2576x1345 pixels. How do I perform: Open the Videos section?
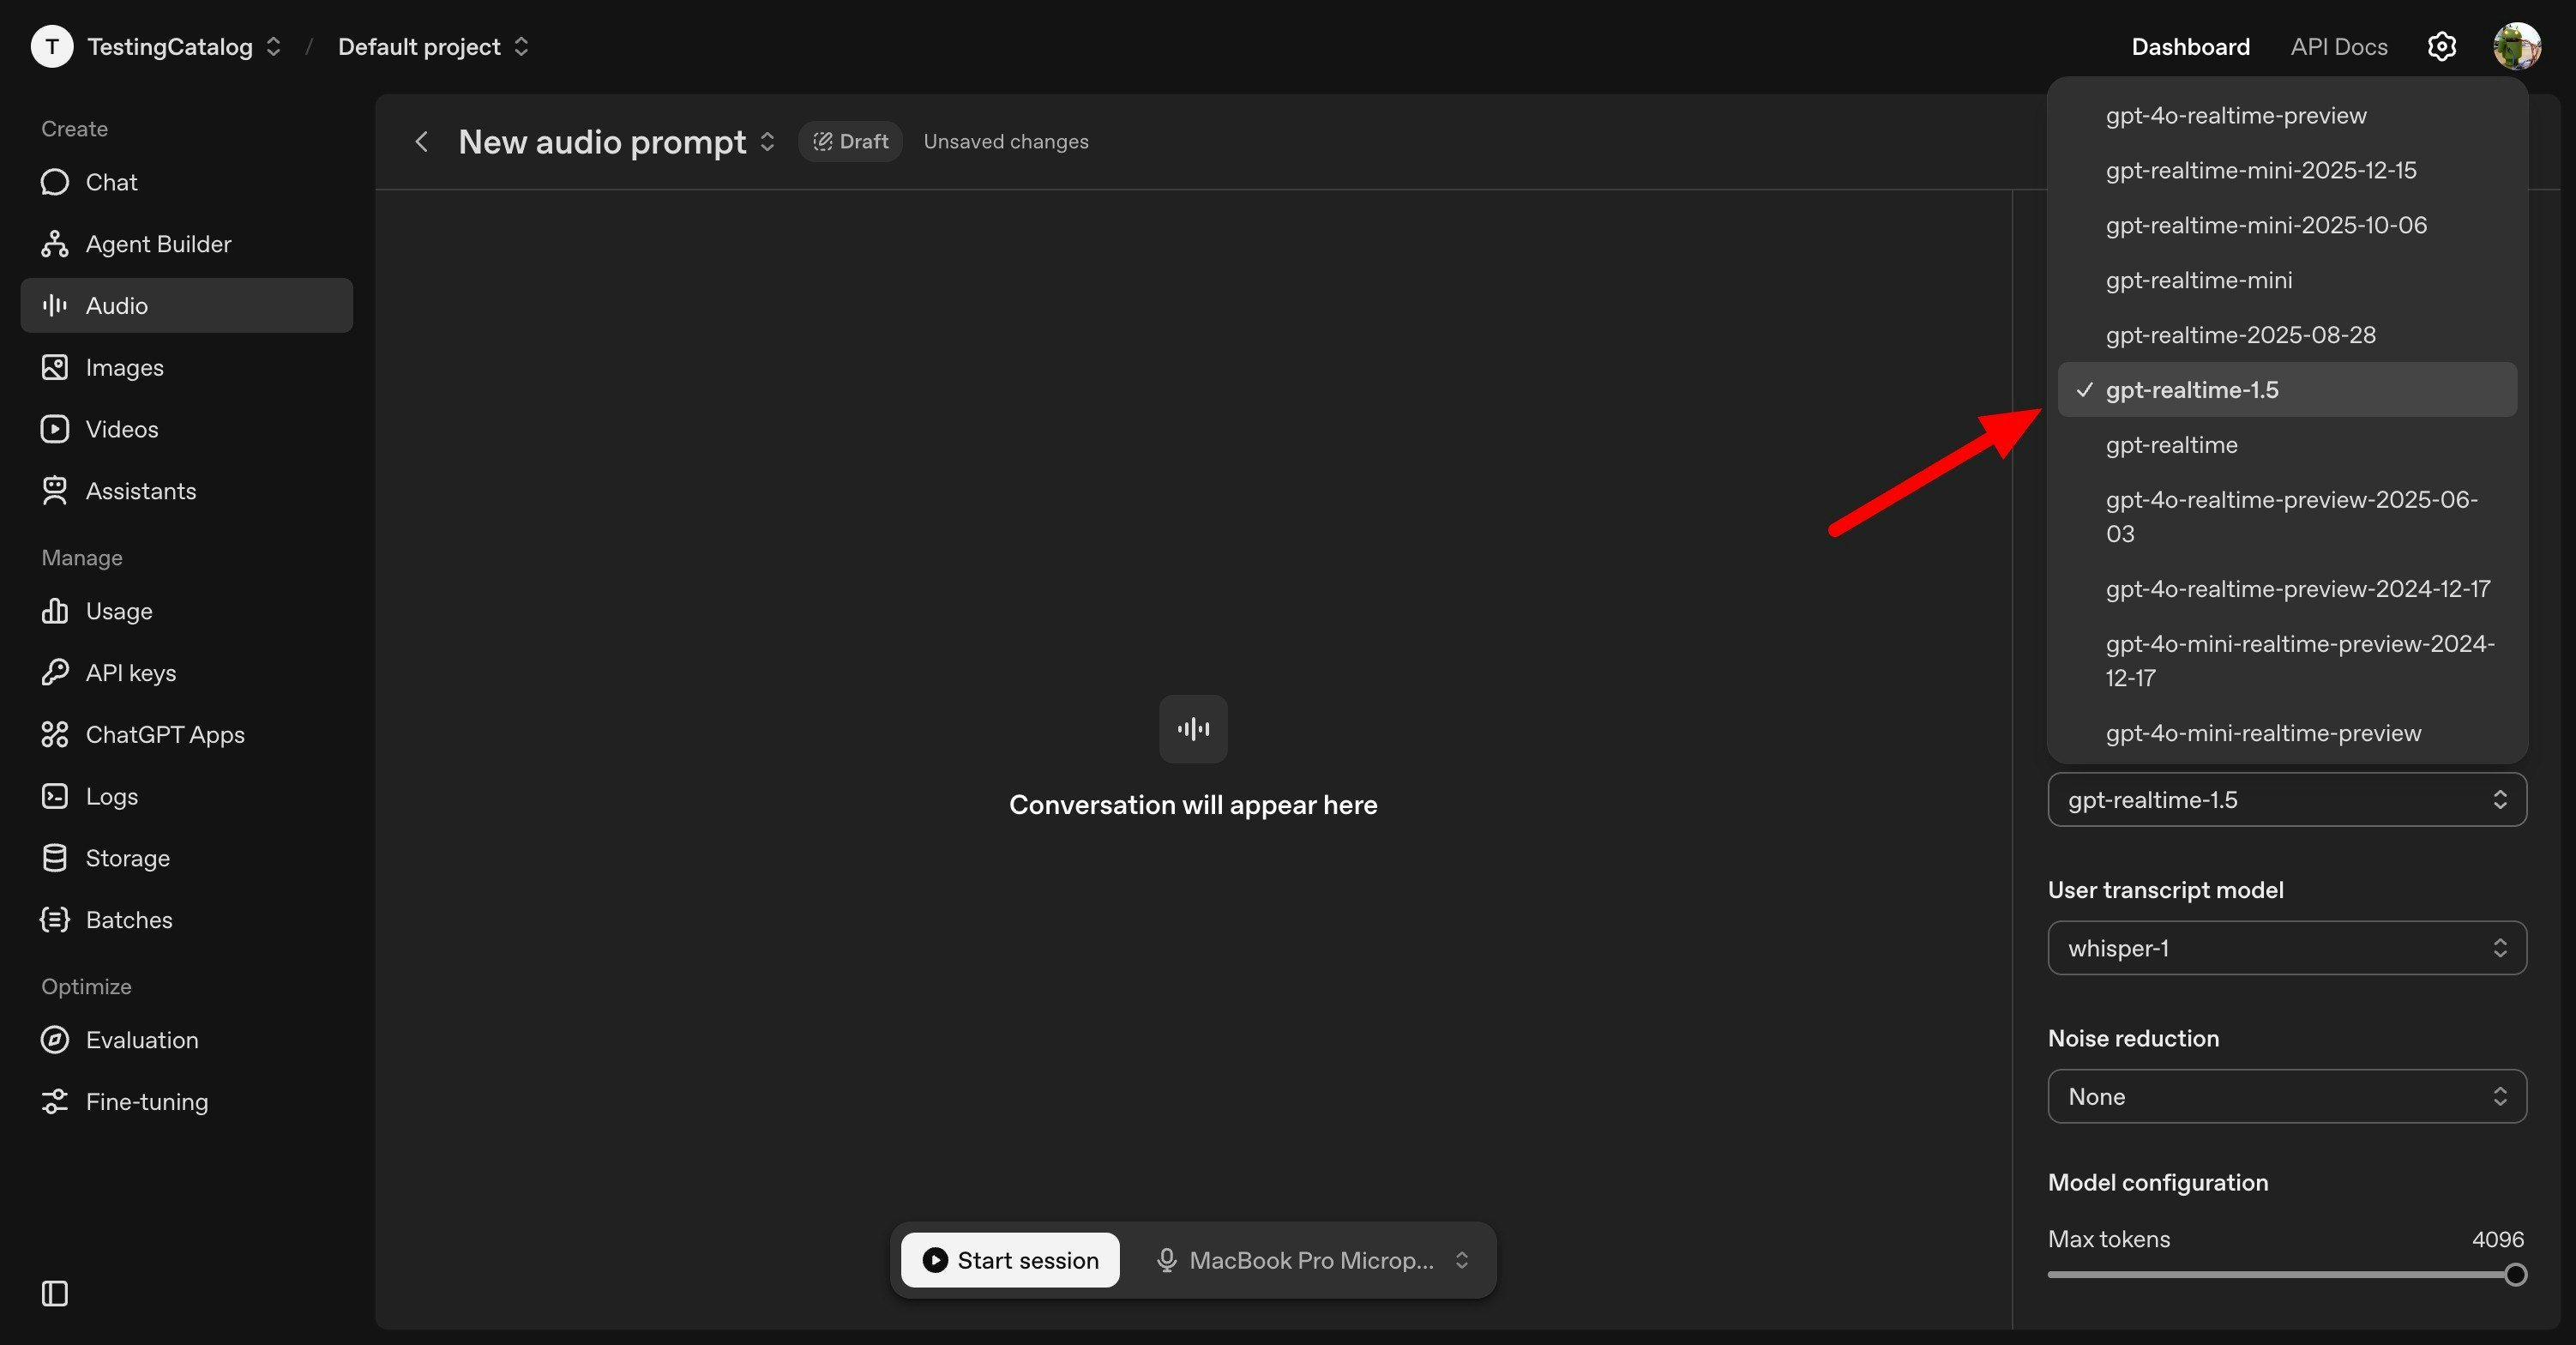pyautogui.click(x=121, y=428)
